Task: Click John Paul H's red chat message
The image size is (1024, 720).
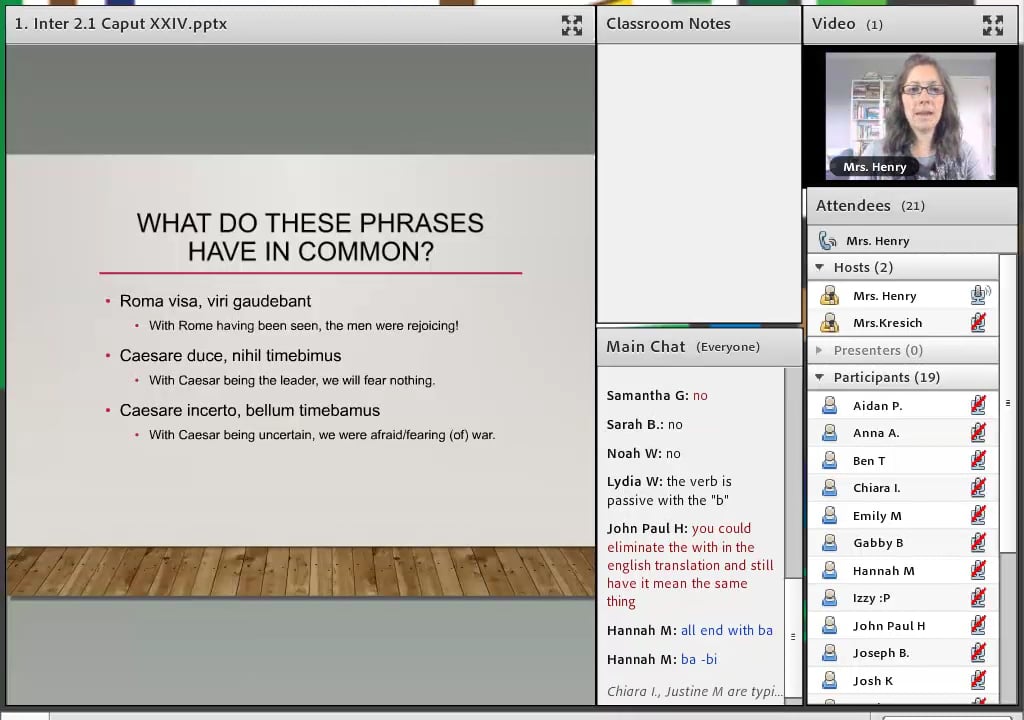Action: click(x=690, y=565)
